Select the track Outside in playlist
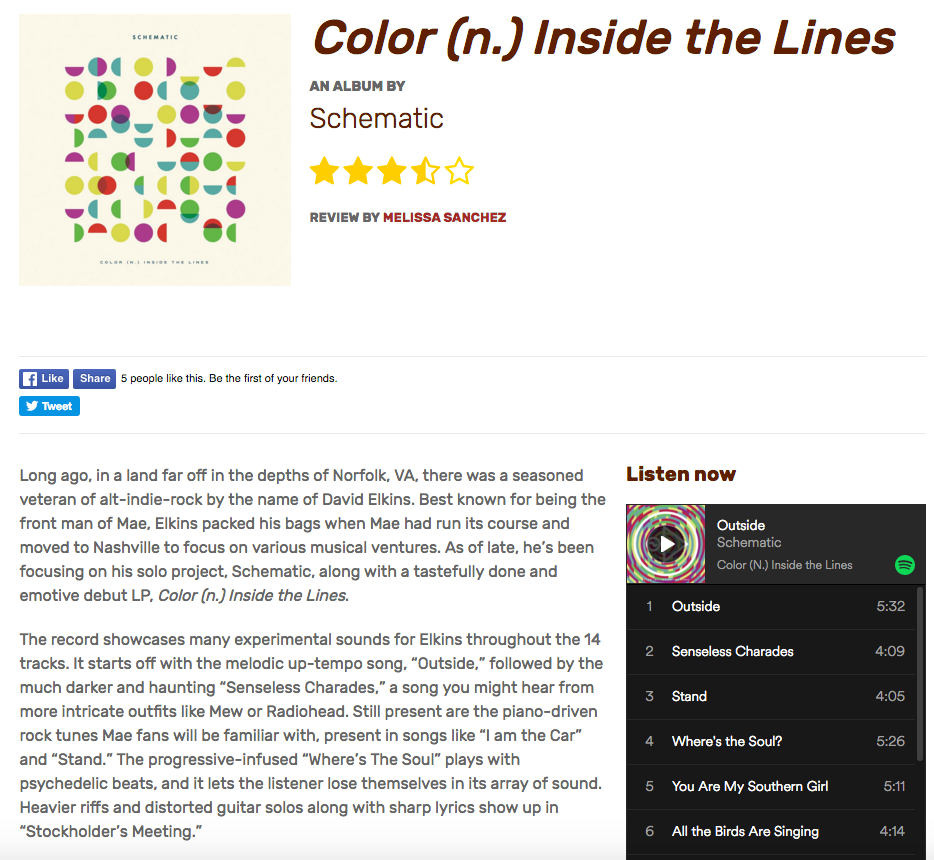This screenshot has height=860, width=934. [x=771, y=606]
